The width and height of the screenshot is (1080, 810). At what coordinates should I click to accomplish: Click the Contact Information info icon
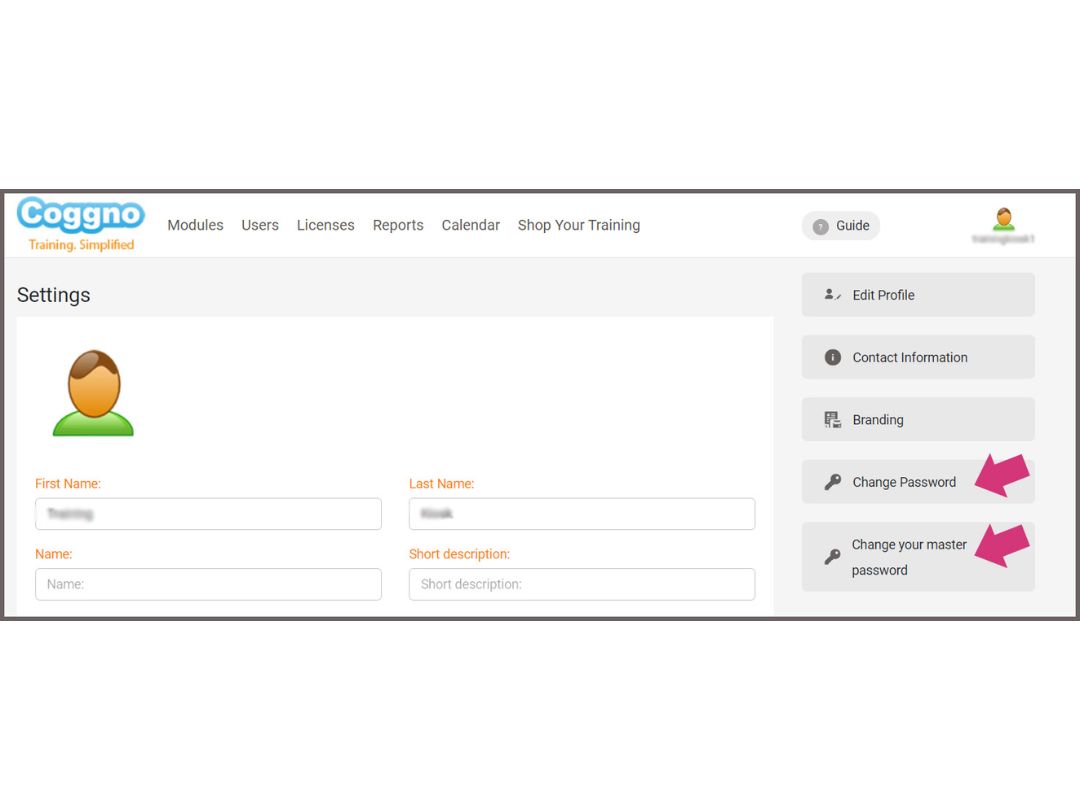(833, 357)
